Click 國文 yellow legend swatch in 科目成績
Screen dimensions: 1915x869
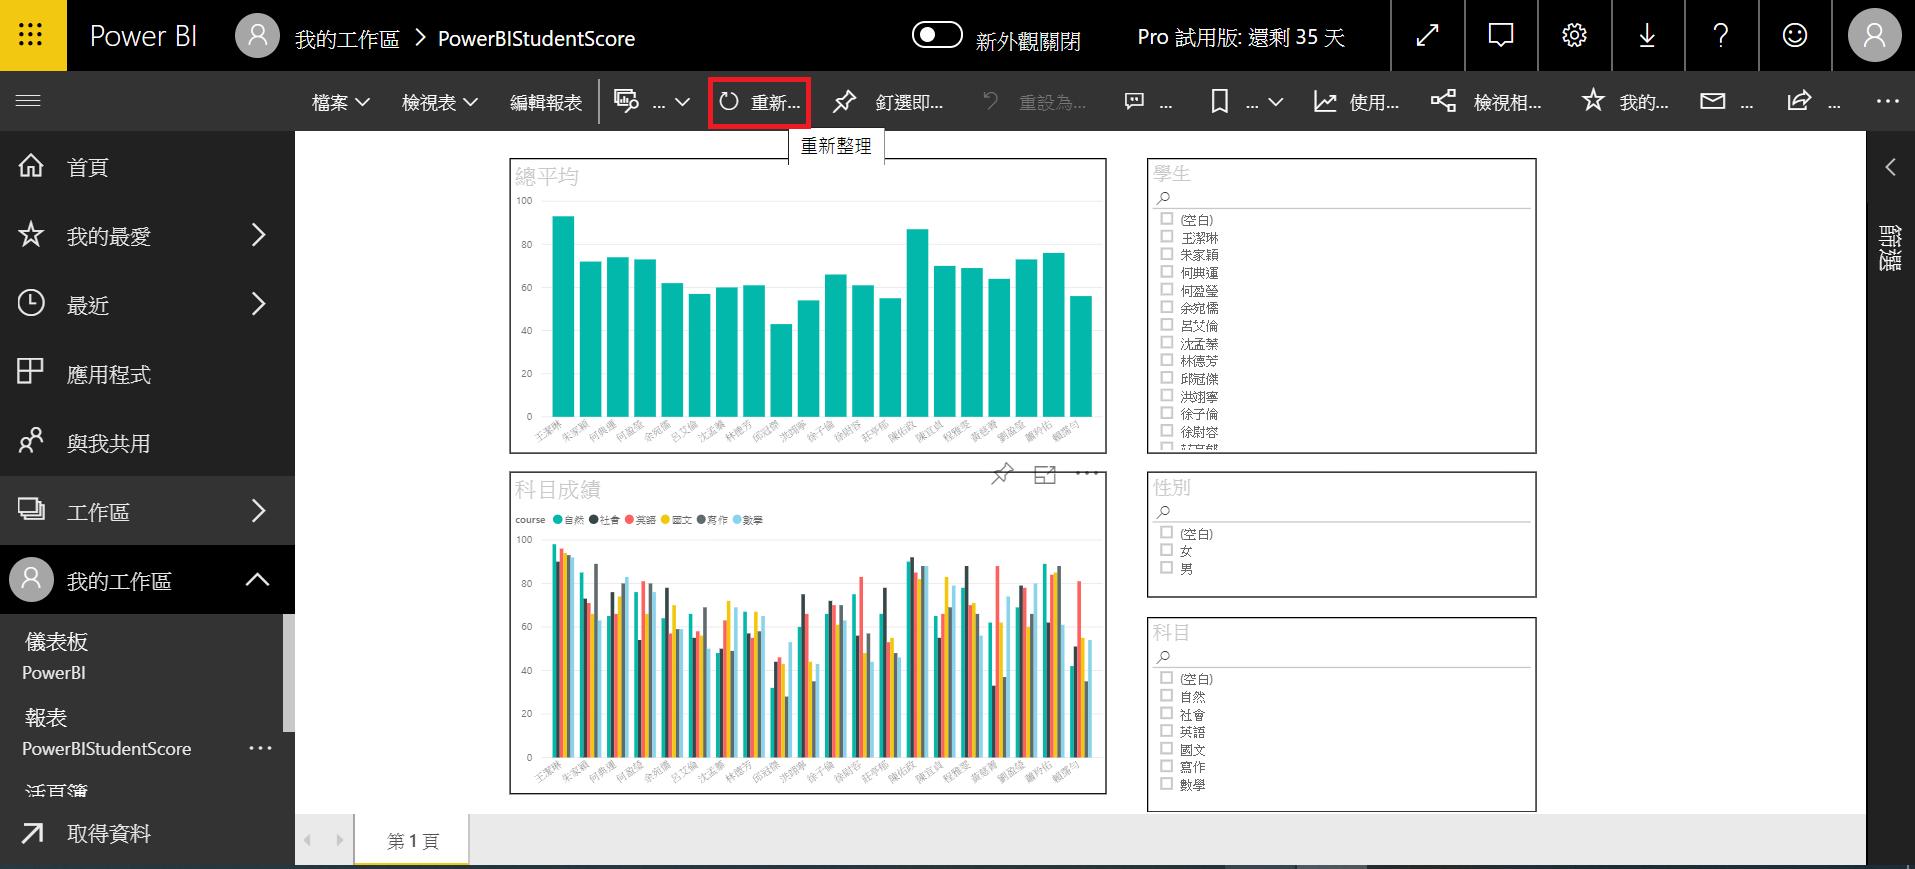coord(666,520)
